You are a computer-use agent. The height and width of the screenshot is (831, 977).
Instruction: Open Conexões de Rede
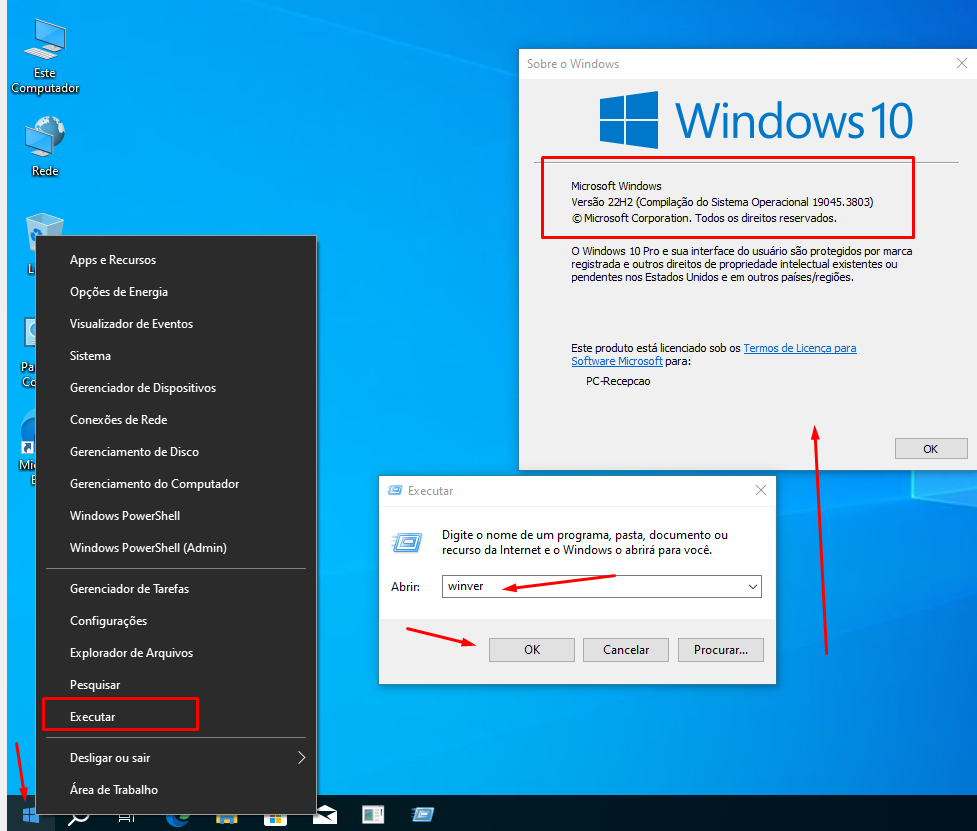176,420
